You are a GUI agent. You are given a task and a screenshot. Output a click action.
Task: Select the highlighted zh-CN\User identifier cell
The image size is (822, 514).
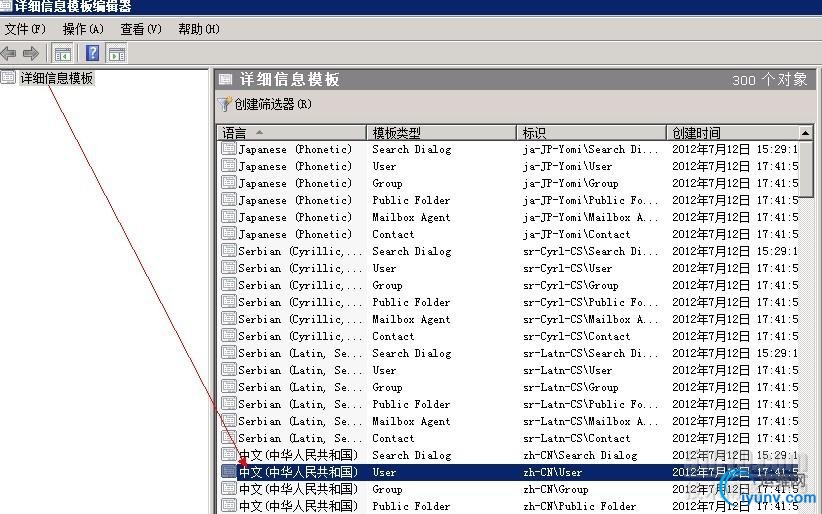552,472
